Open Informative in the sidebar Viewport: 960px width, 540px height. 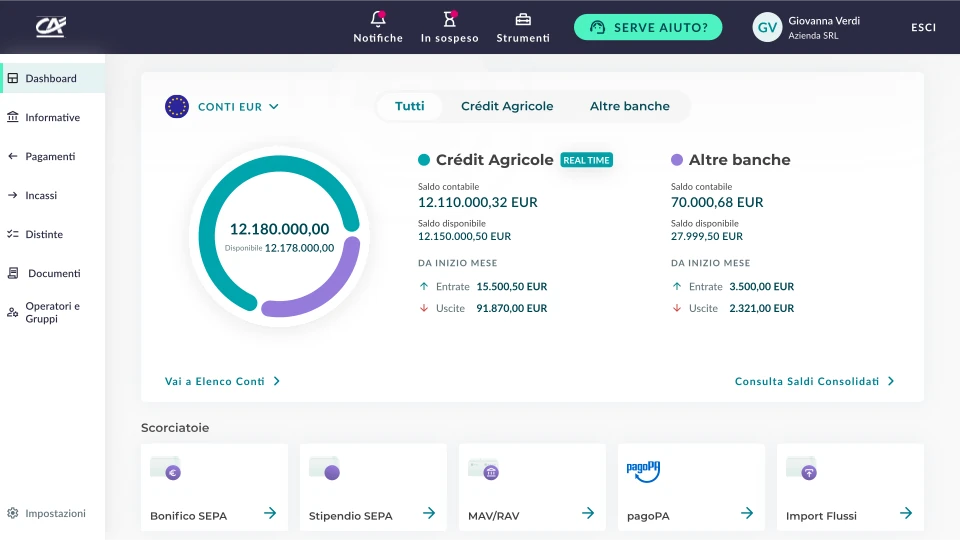pyautogui.click(x=53, y=117)
